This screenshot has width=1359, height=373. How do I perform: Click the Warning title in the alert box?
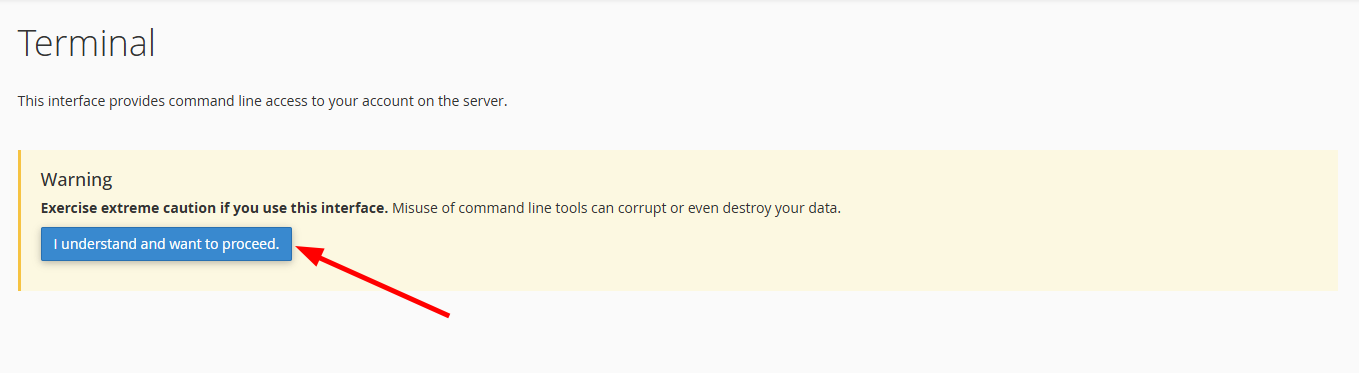point(76,180)
